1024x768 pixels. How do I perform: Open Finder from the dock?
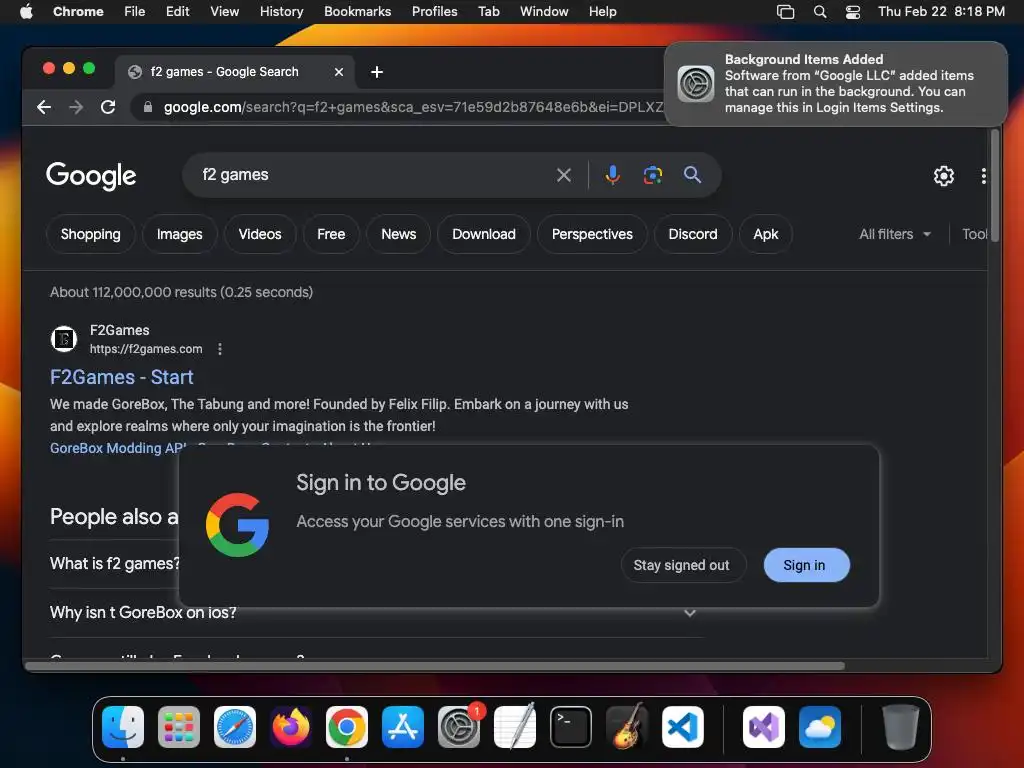point(123,727)
